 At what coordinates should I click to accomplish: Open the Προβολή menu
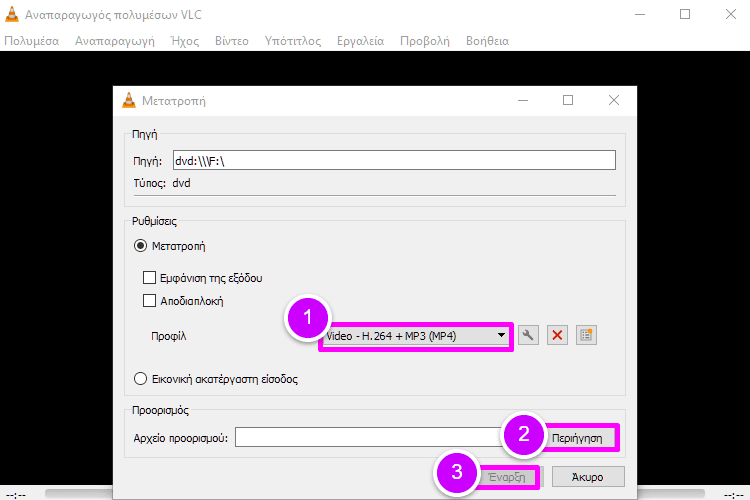[425, 41]
